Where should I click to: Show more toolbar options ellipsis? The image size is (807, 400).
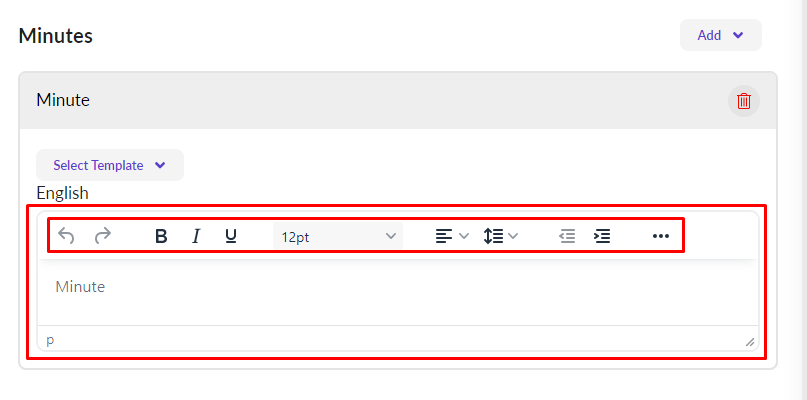coord(660,236)
